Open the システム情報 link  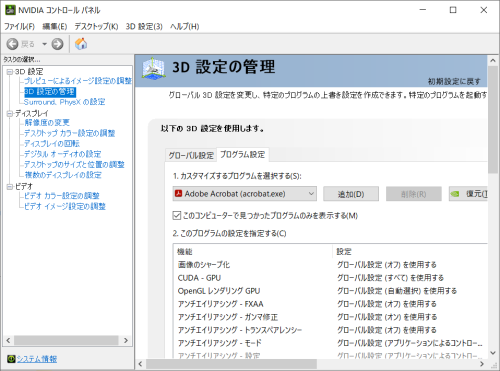(x=37, y=359)
